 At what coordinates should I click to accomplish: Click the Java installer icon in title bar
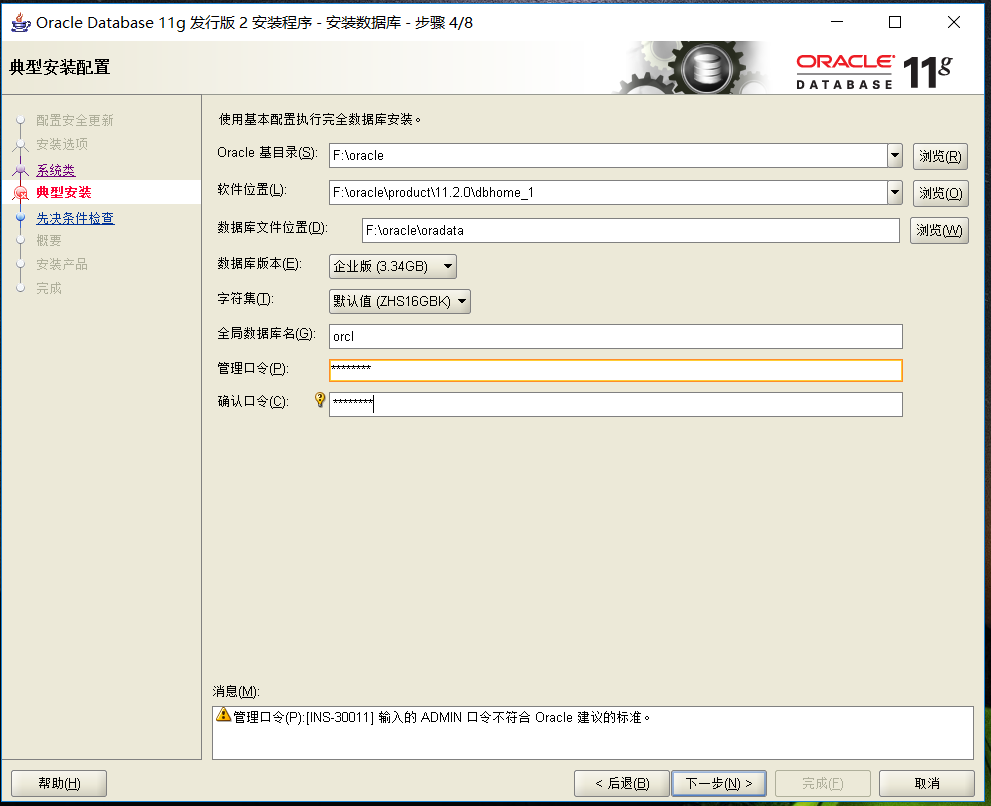[21, 23]
